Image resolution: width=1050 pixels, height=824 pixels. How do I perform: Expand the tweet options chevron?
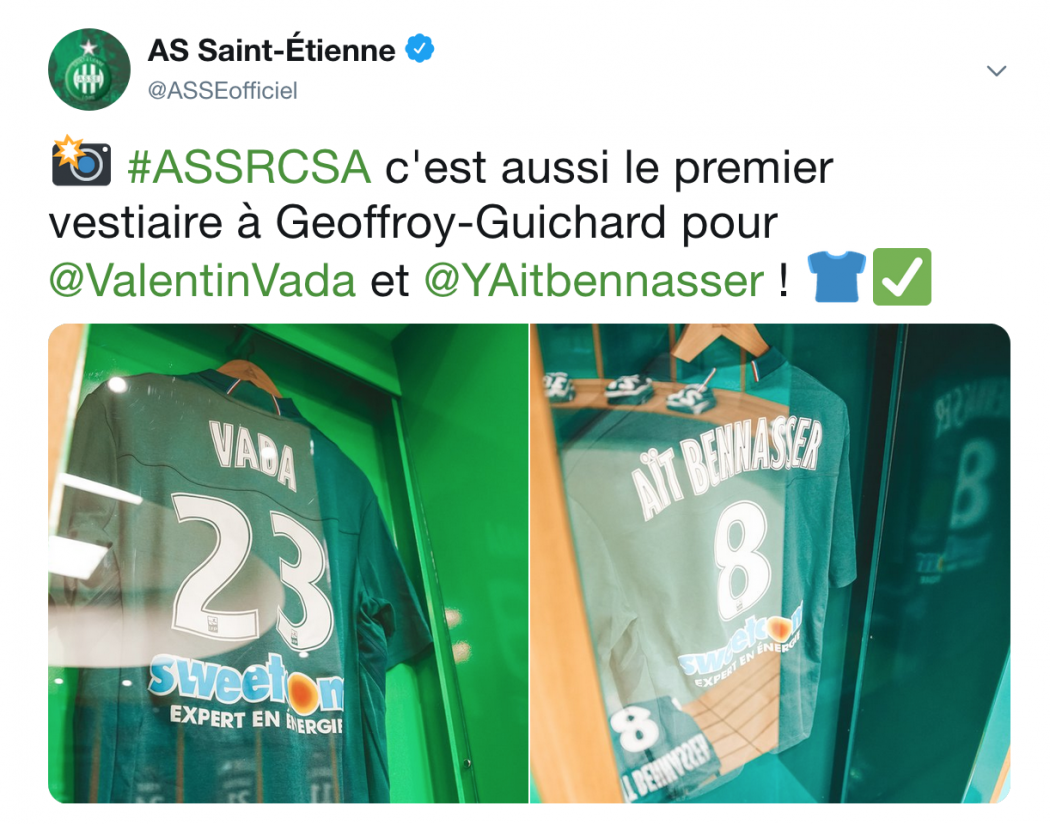click(x=996, y=71)
